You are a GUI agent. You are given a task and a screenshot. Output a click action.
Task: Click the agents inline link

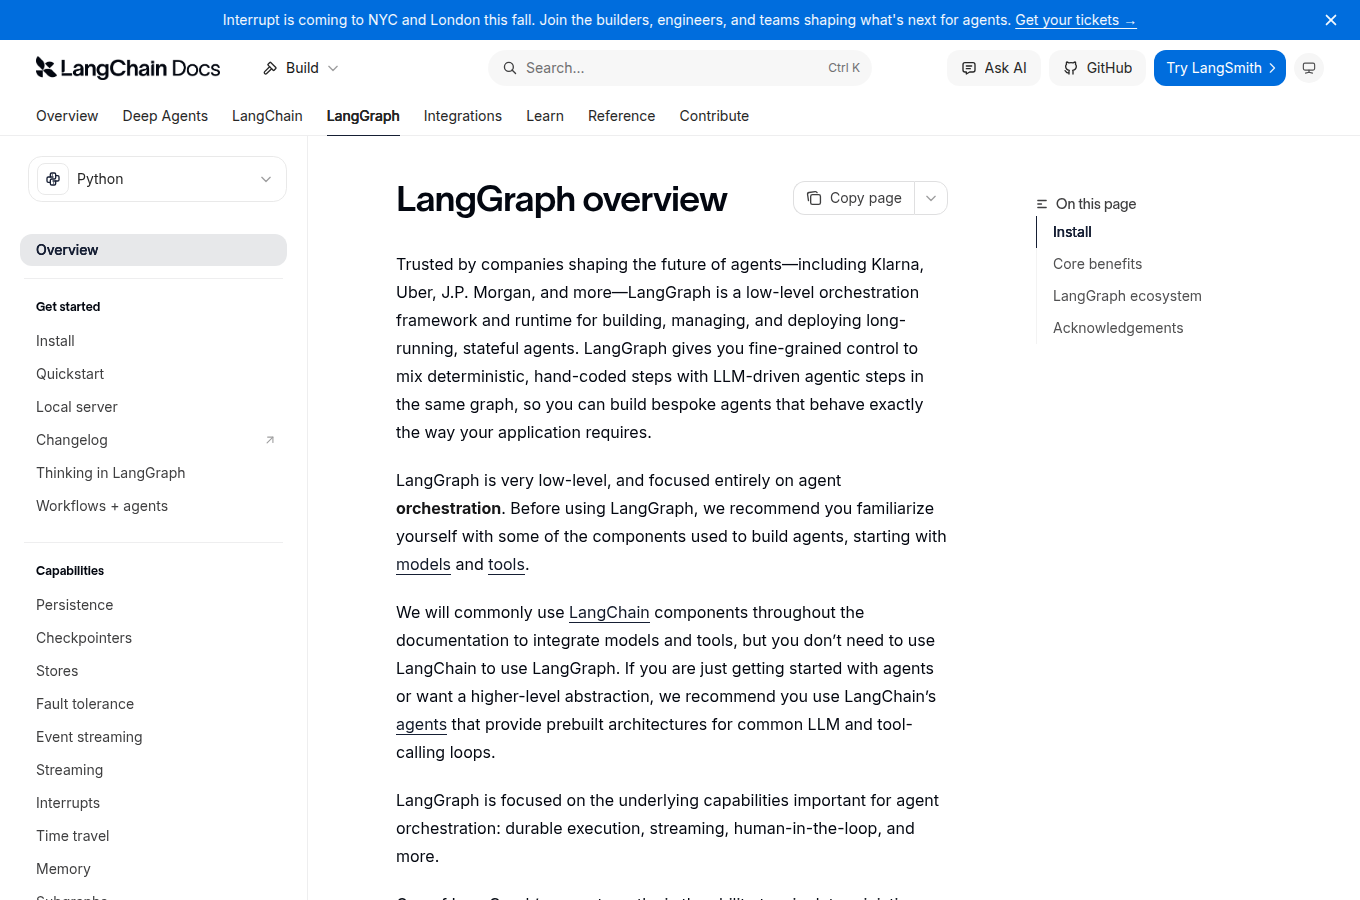421,724
